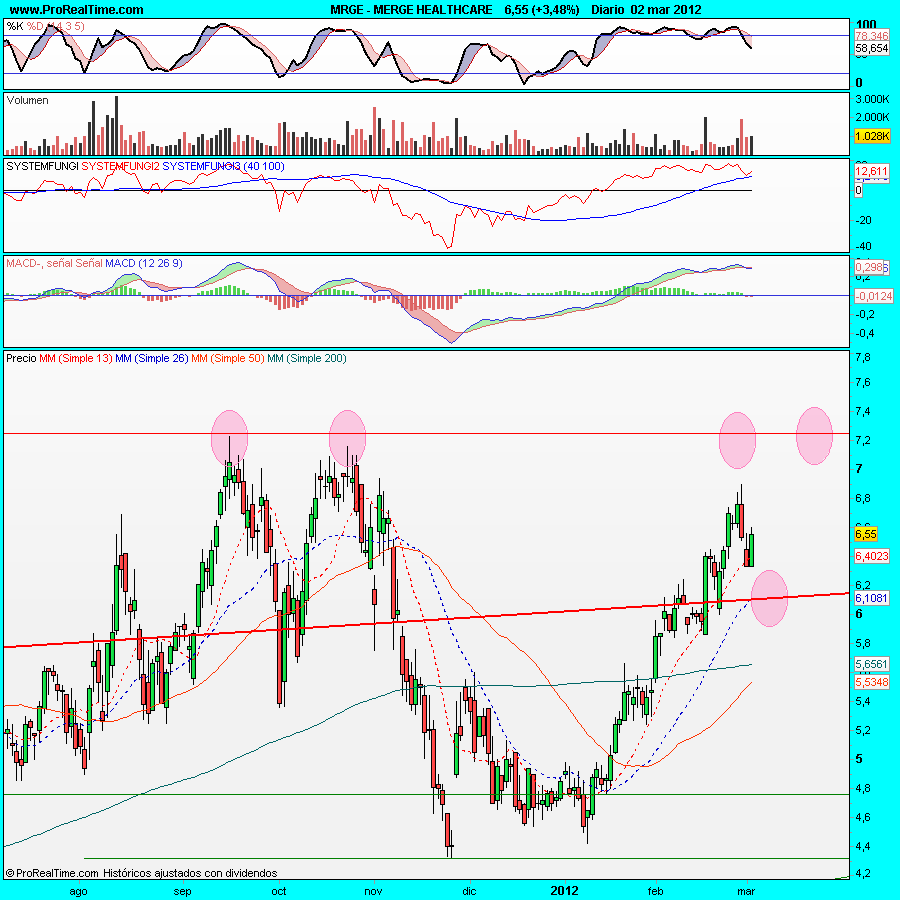The width and height of the screenshot is (900, 900).
Task: Click the sep month label
Action: click(x=183, y=891)
